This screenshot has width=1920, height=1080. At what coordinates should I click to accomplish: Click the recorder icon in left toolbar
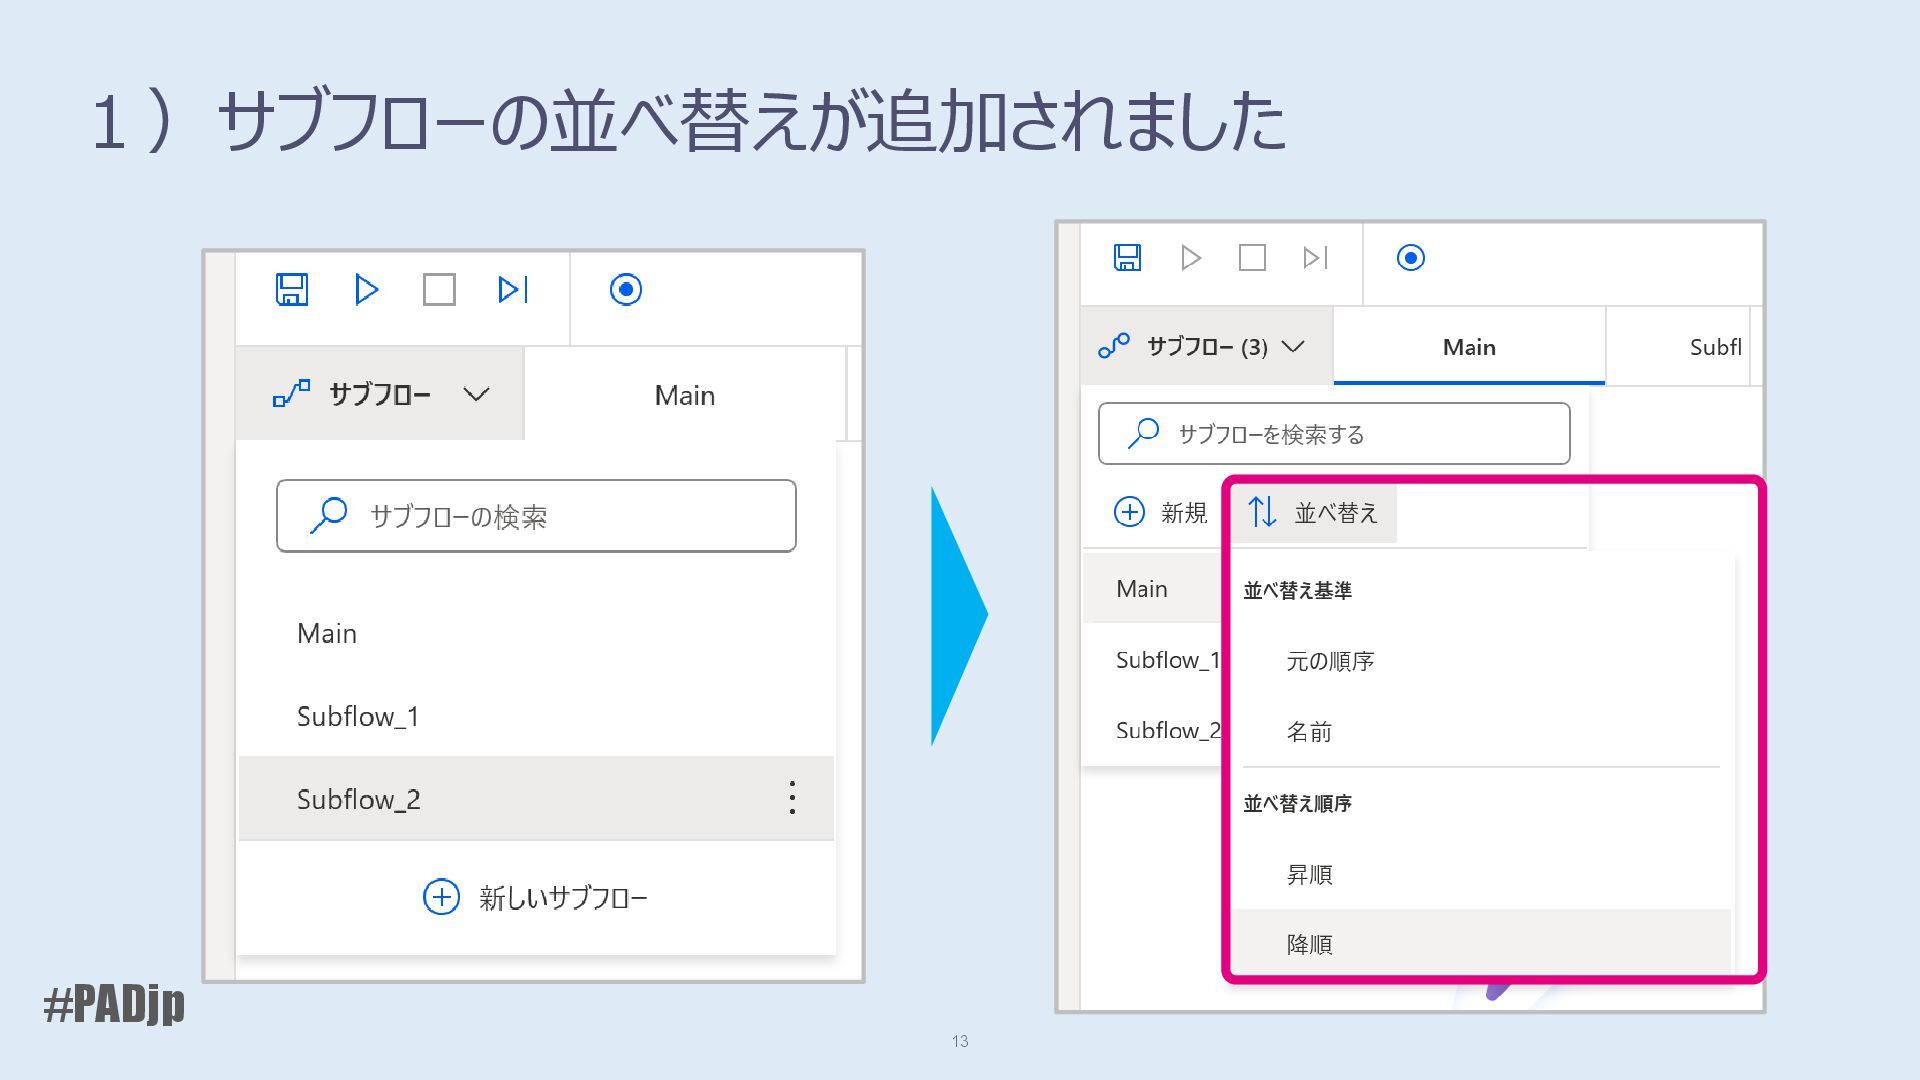625,290
